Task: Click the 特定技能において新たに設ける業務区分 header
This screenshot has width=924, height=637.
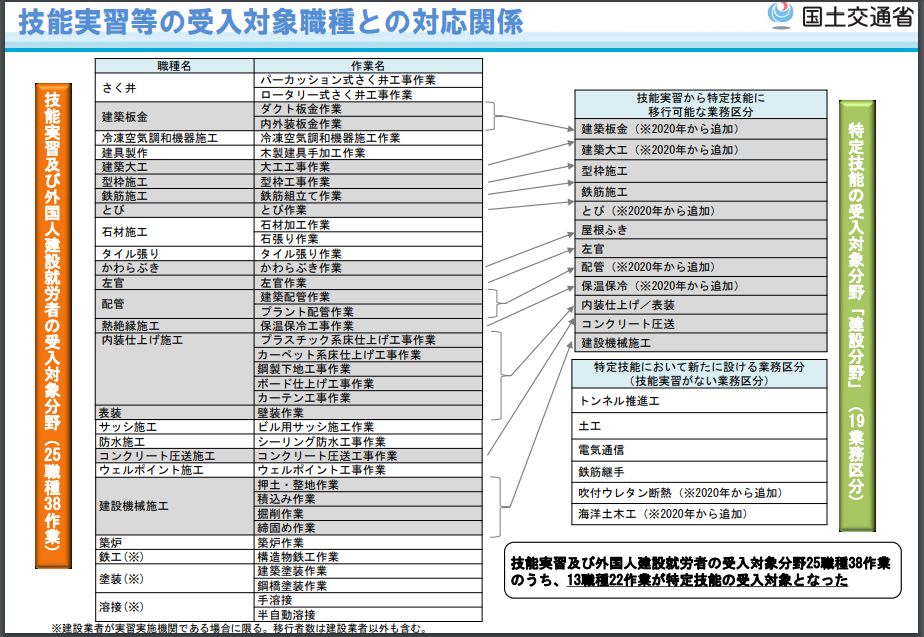Action: (699, 374)
